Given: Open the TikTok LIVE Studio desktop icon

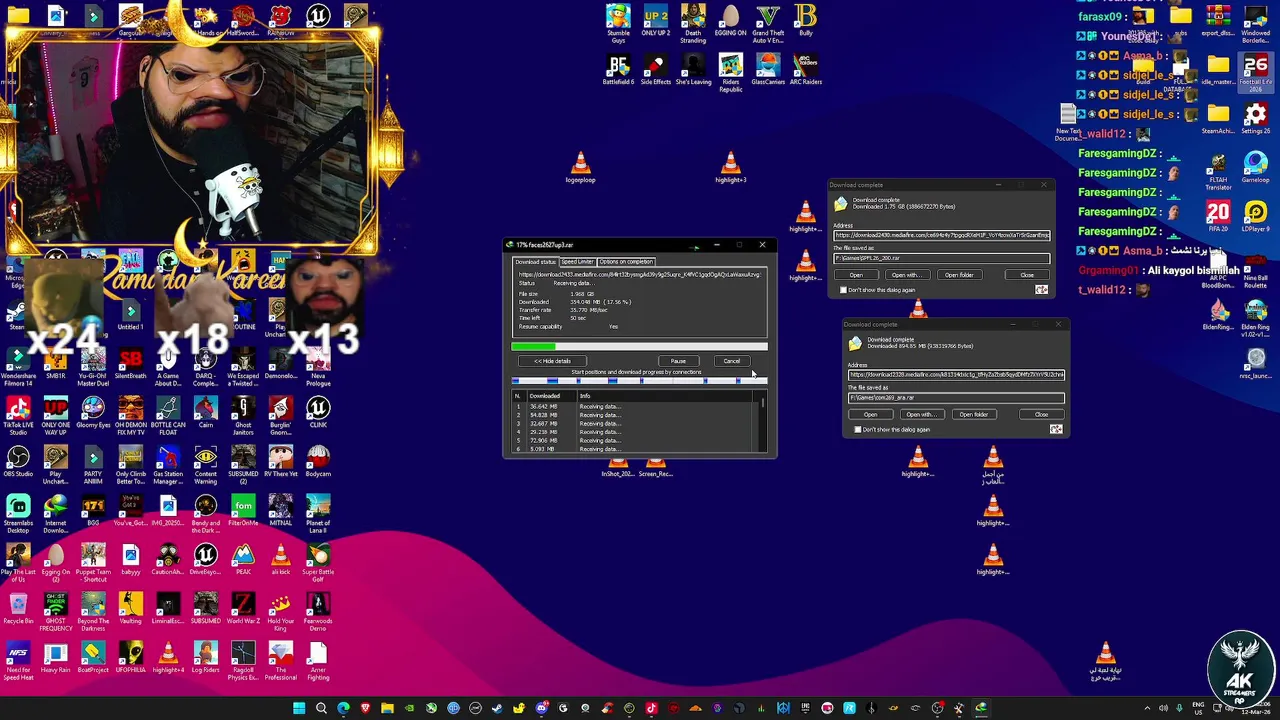Looking at the screenshot, I should (18, 414).
